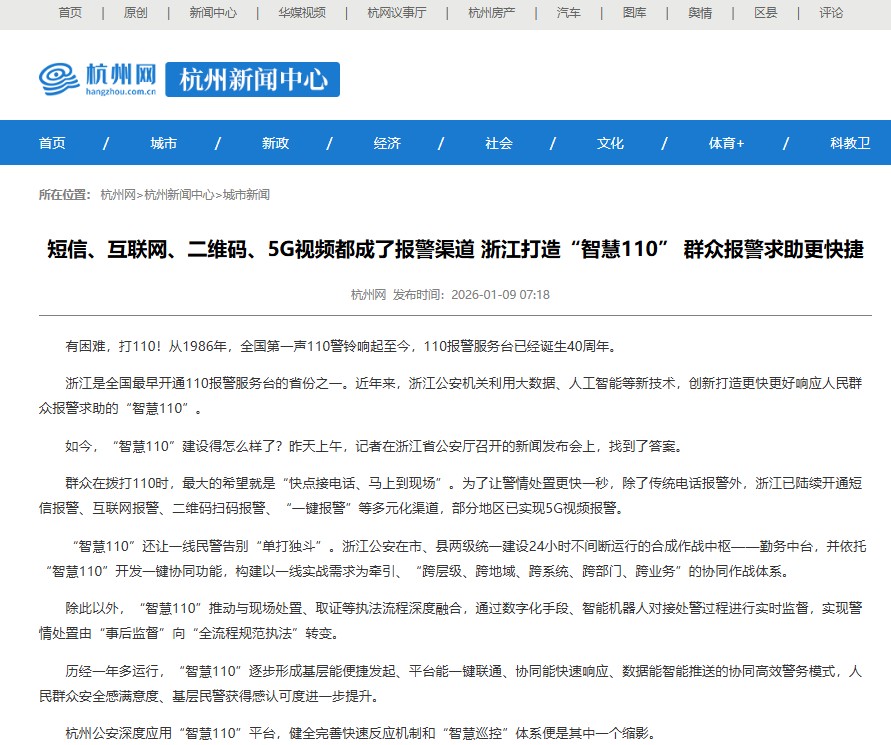Open the 华媒视频 link

click(x=302, y=13)
